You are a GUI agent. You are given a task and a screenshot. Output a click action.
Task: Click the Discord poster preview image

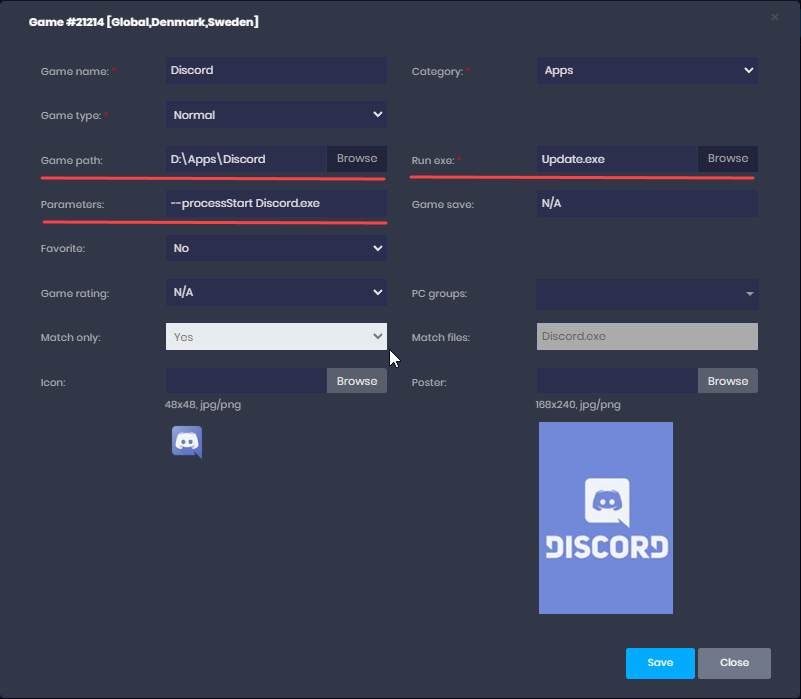point(605,517)
